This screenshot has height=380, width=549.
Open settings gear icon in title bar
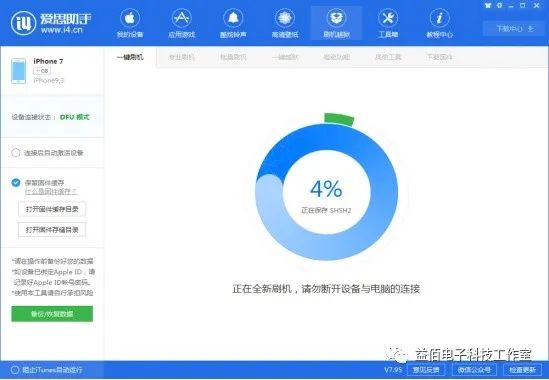[500, 5]
